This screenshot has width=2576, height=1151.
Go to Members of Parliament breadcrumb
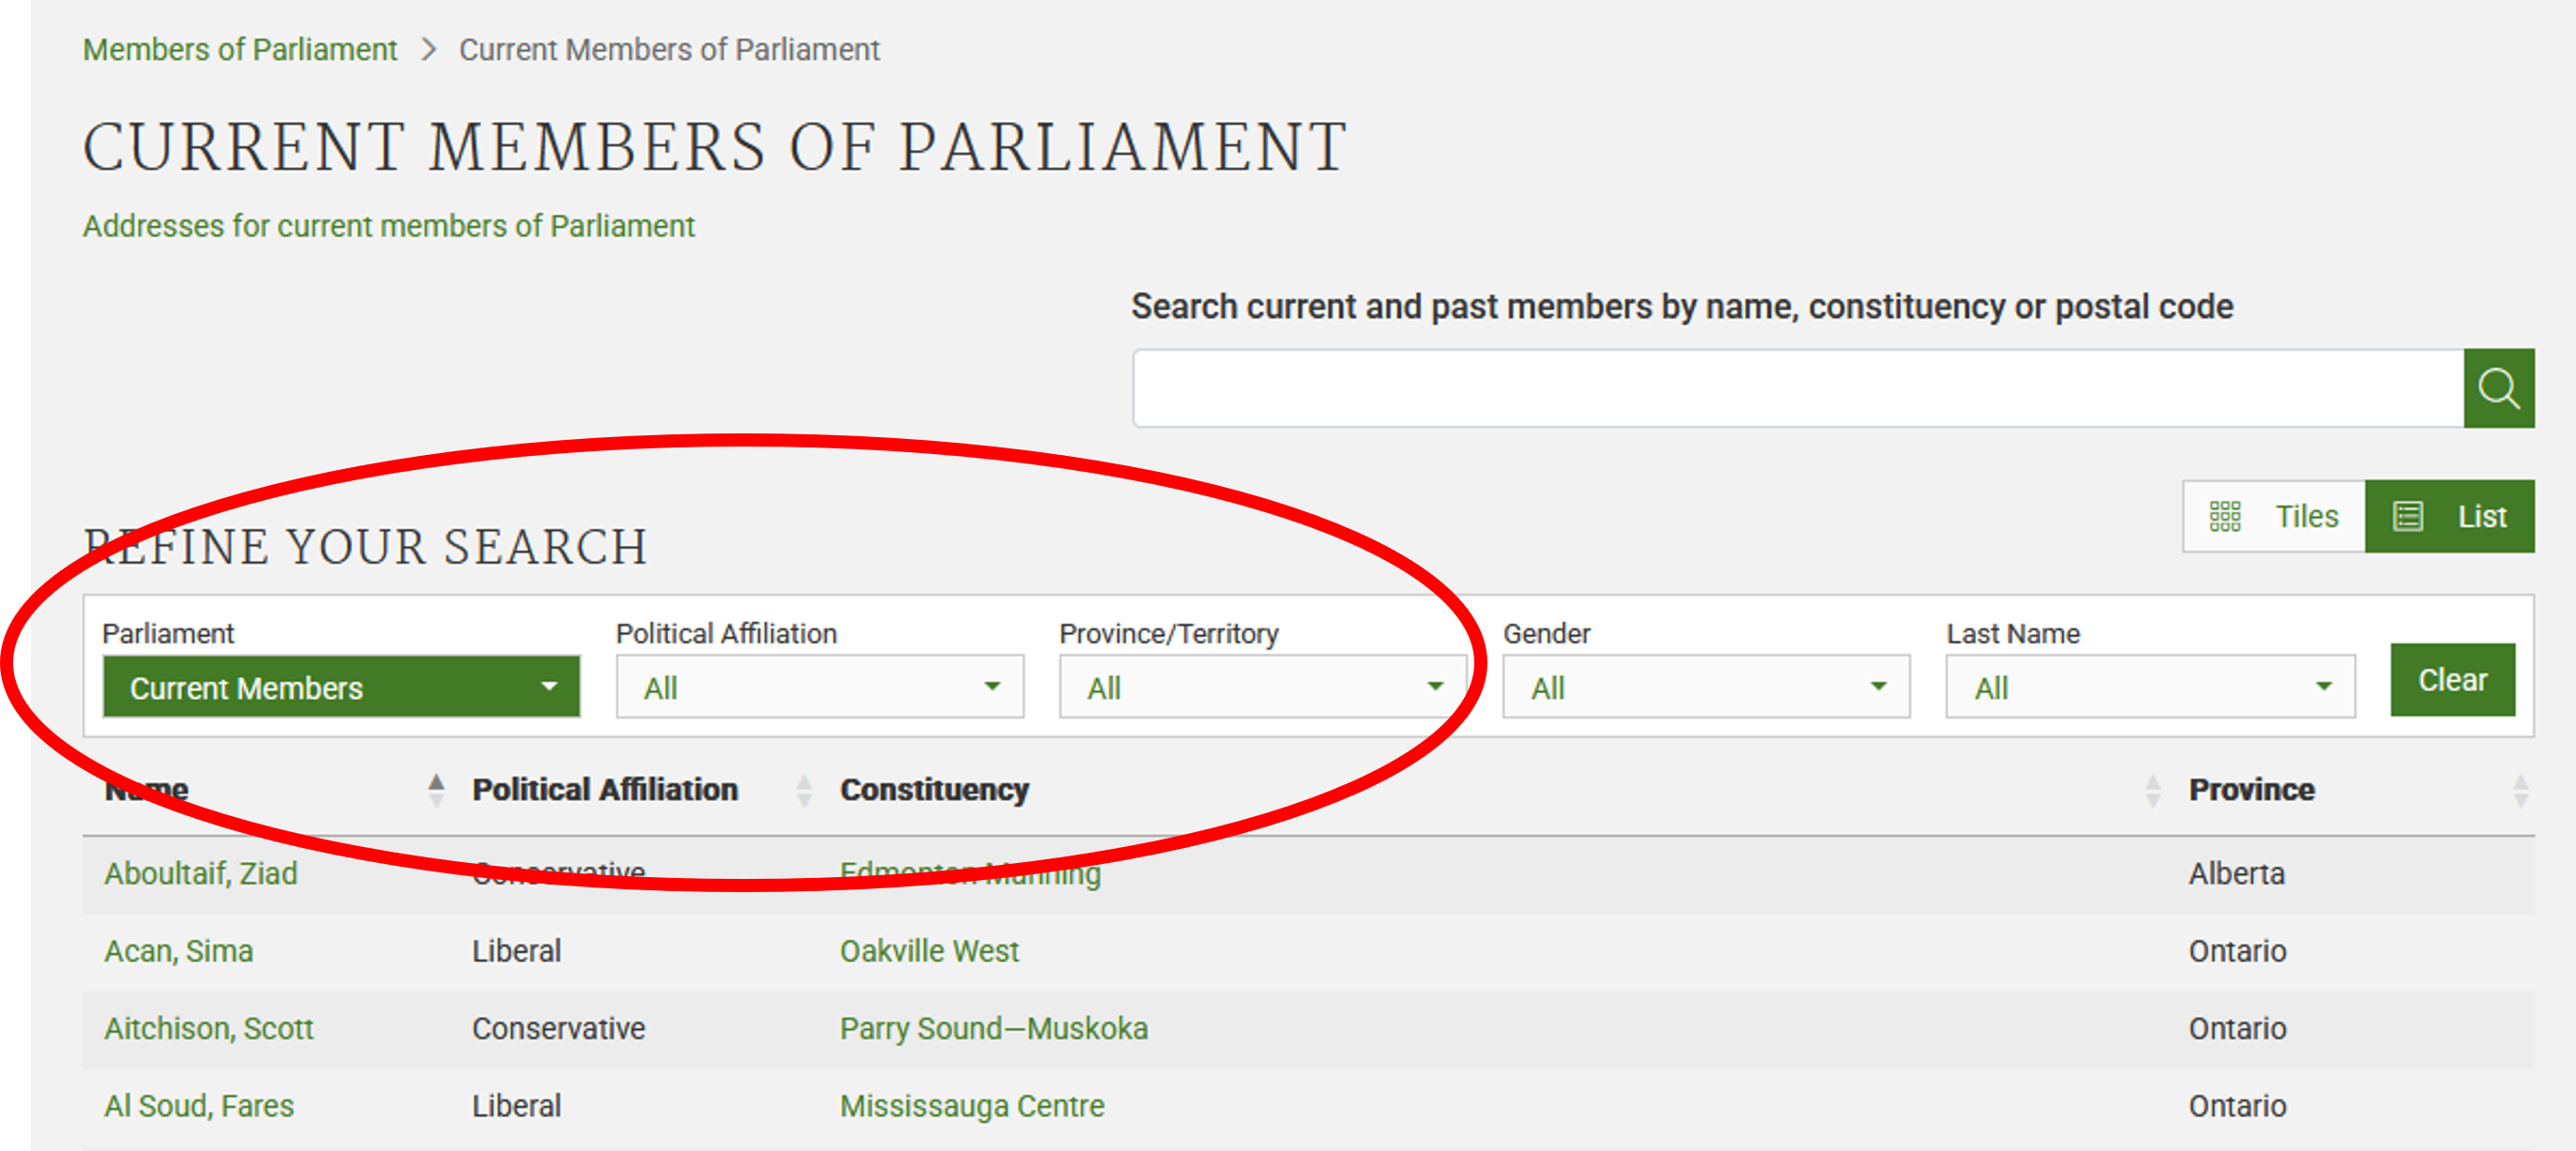(240, 49)
